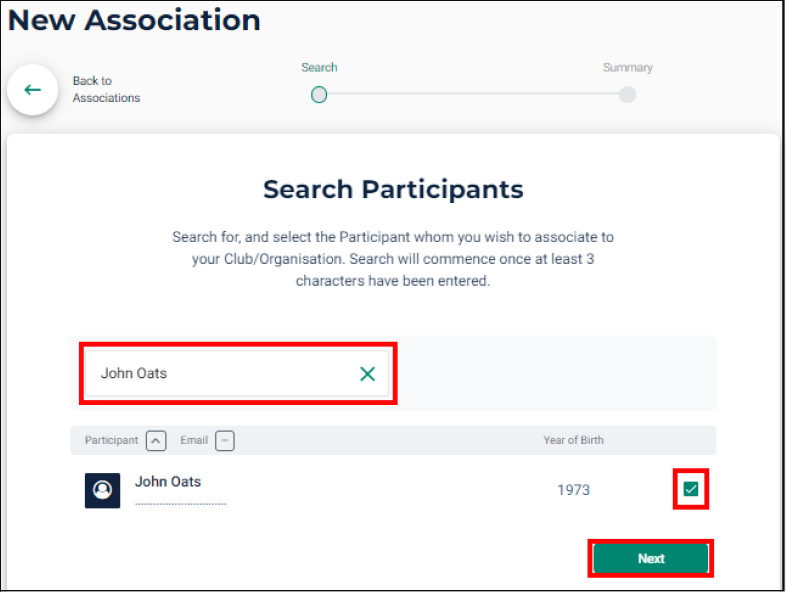This screenshot has width=786, height=592.
Task: Click the Email column header label
Action: pyautogui.click(x=194, y=440)
